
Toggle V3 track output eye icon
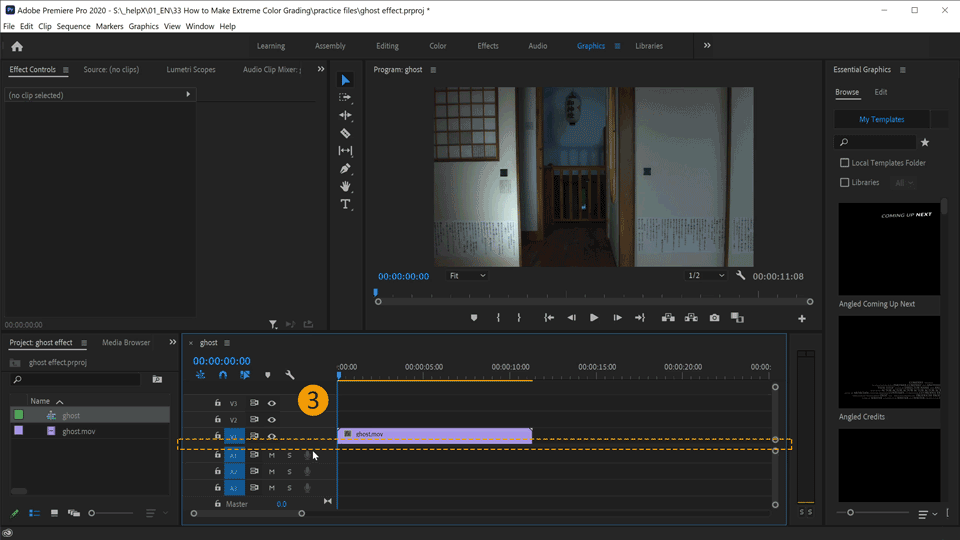[271, 403]
